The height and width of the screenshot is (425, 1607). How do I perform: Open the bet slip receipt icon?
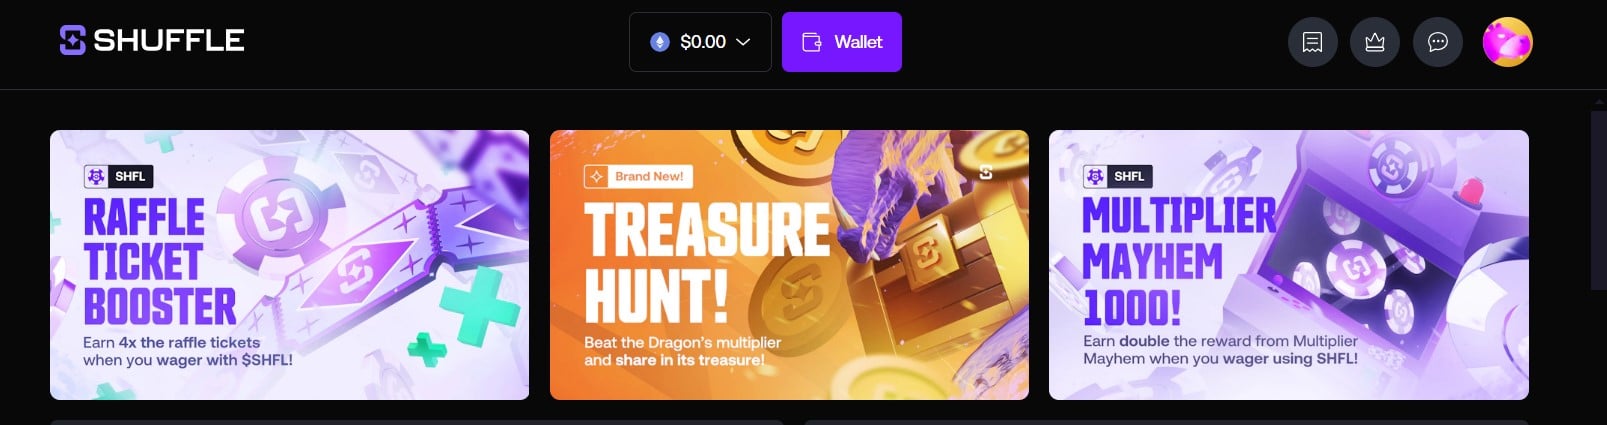pyautogui.click(x=1313, y=42)
